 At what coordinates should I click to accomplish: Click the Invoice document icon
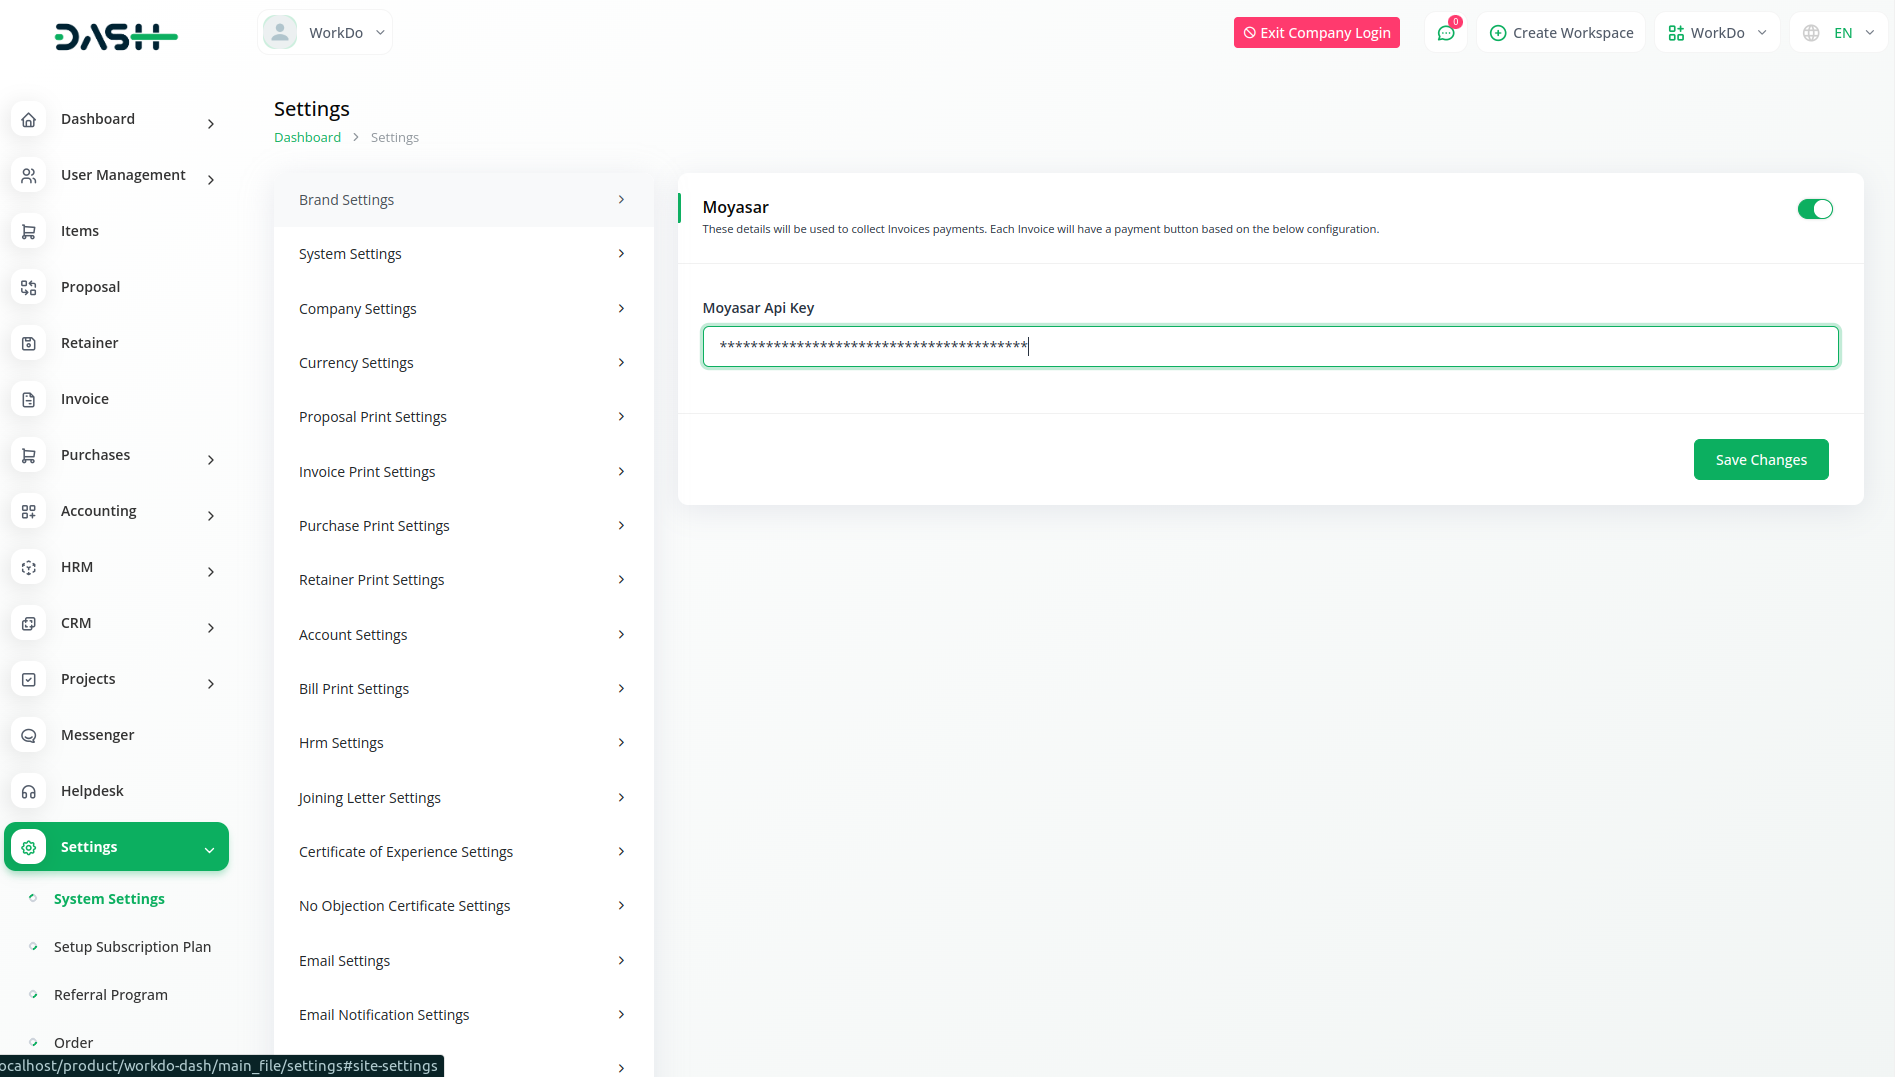29,400
